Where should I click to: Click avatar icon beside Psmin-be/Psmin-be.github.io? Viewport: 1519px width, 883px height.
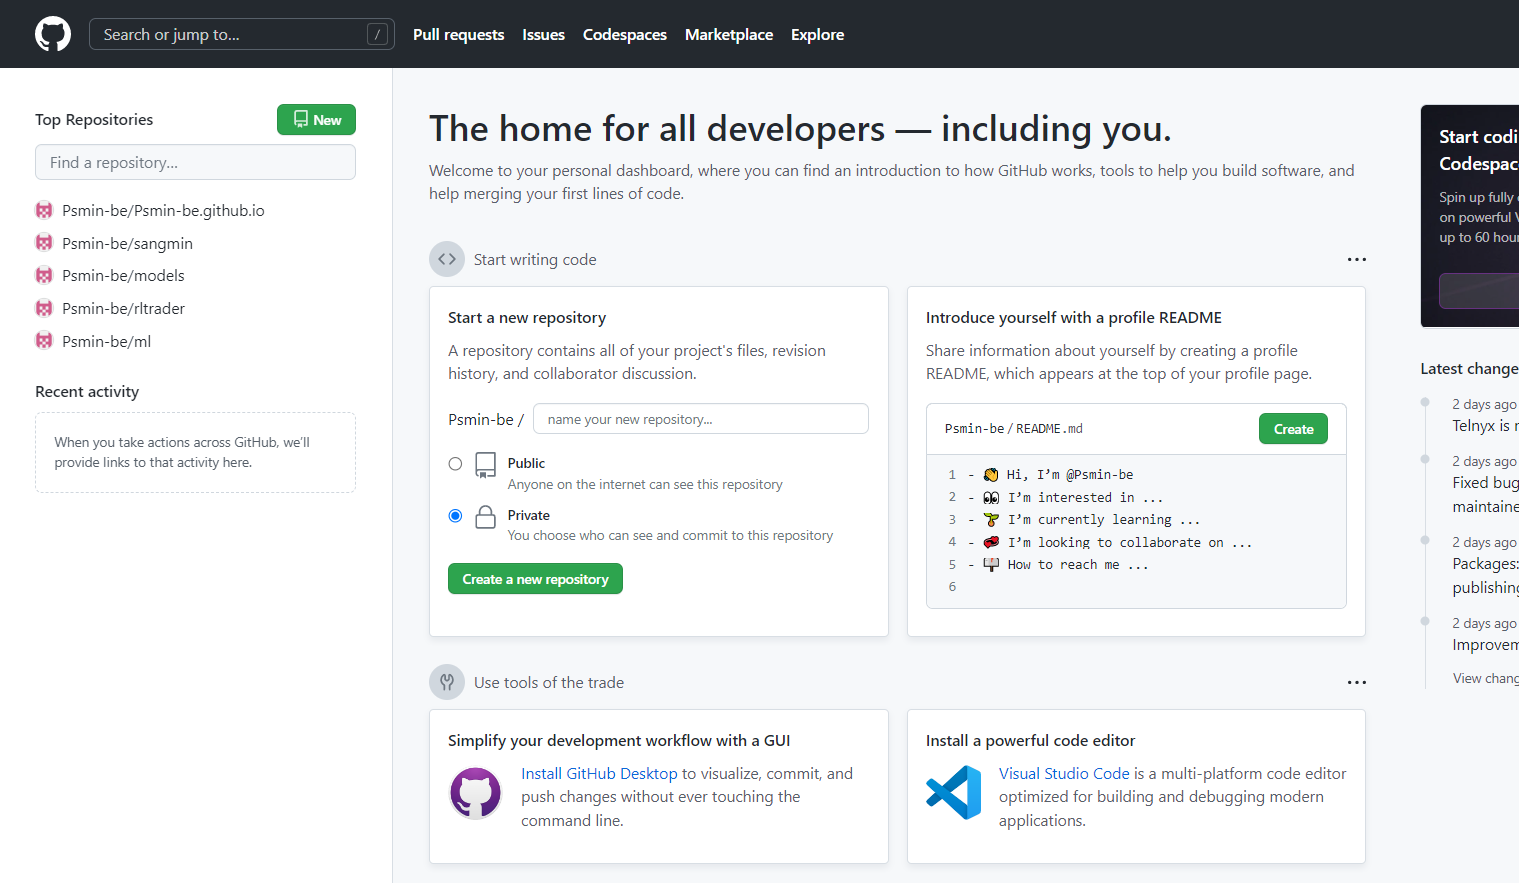click(x=44, y=210)
